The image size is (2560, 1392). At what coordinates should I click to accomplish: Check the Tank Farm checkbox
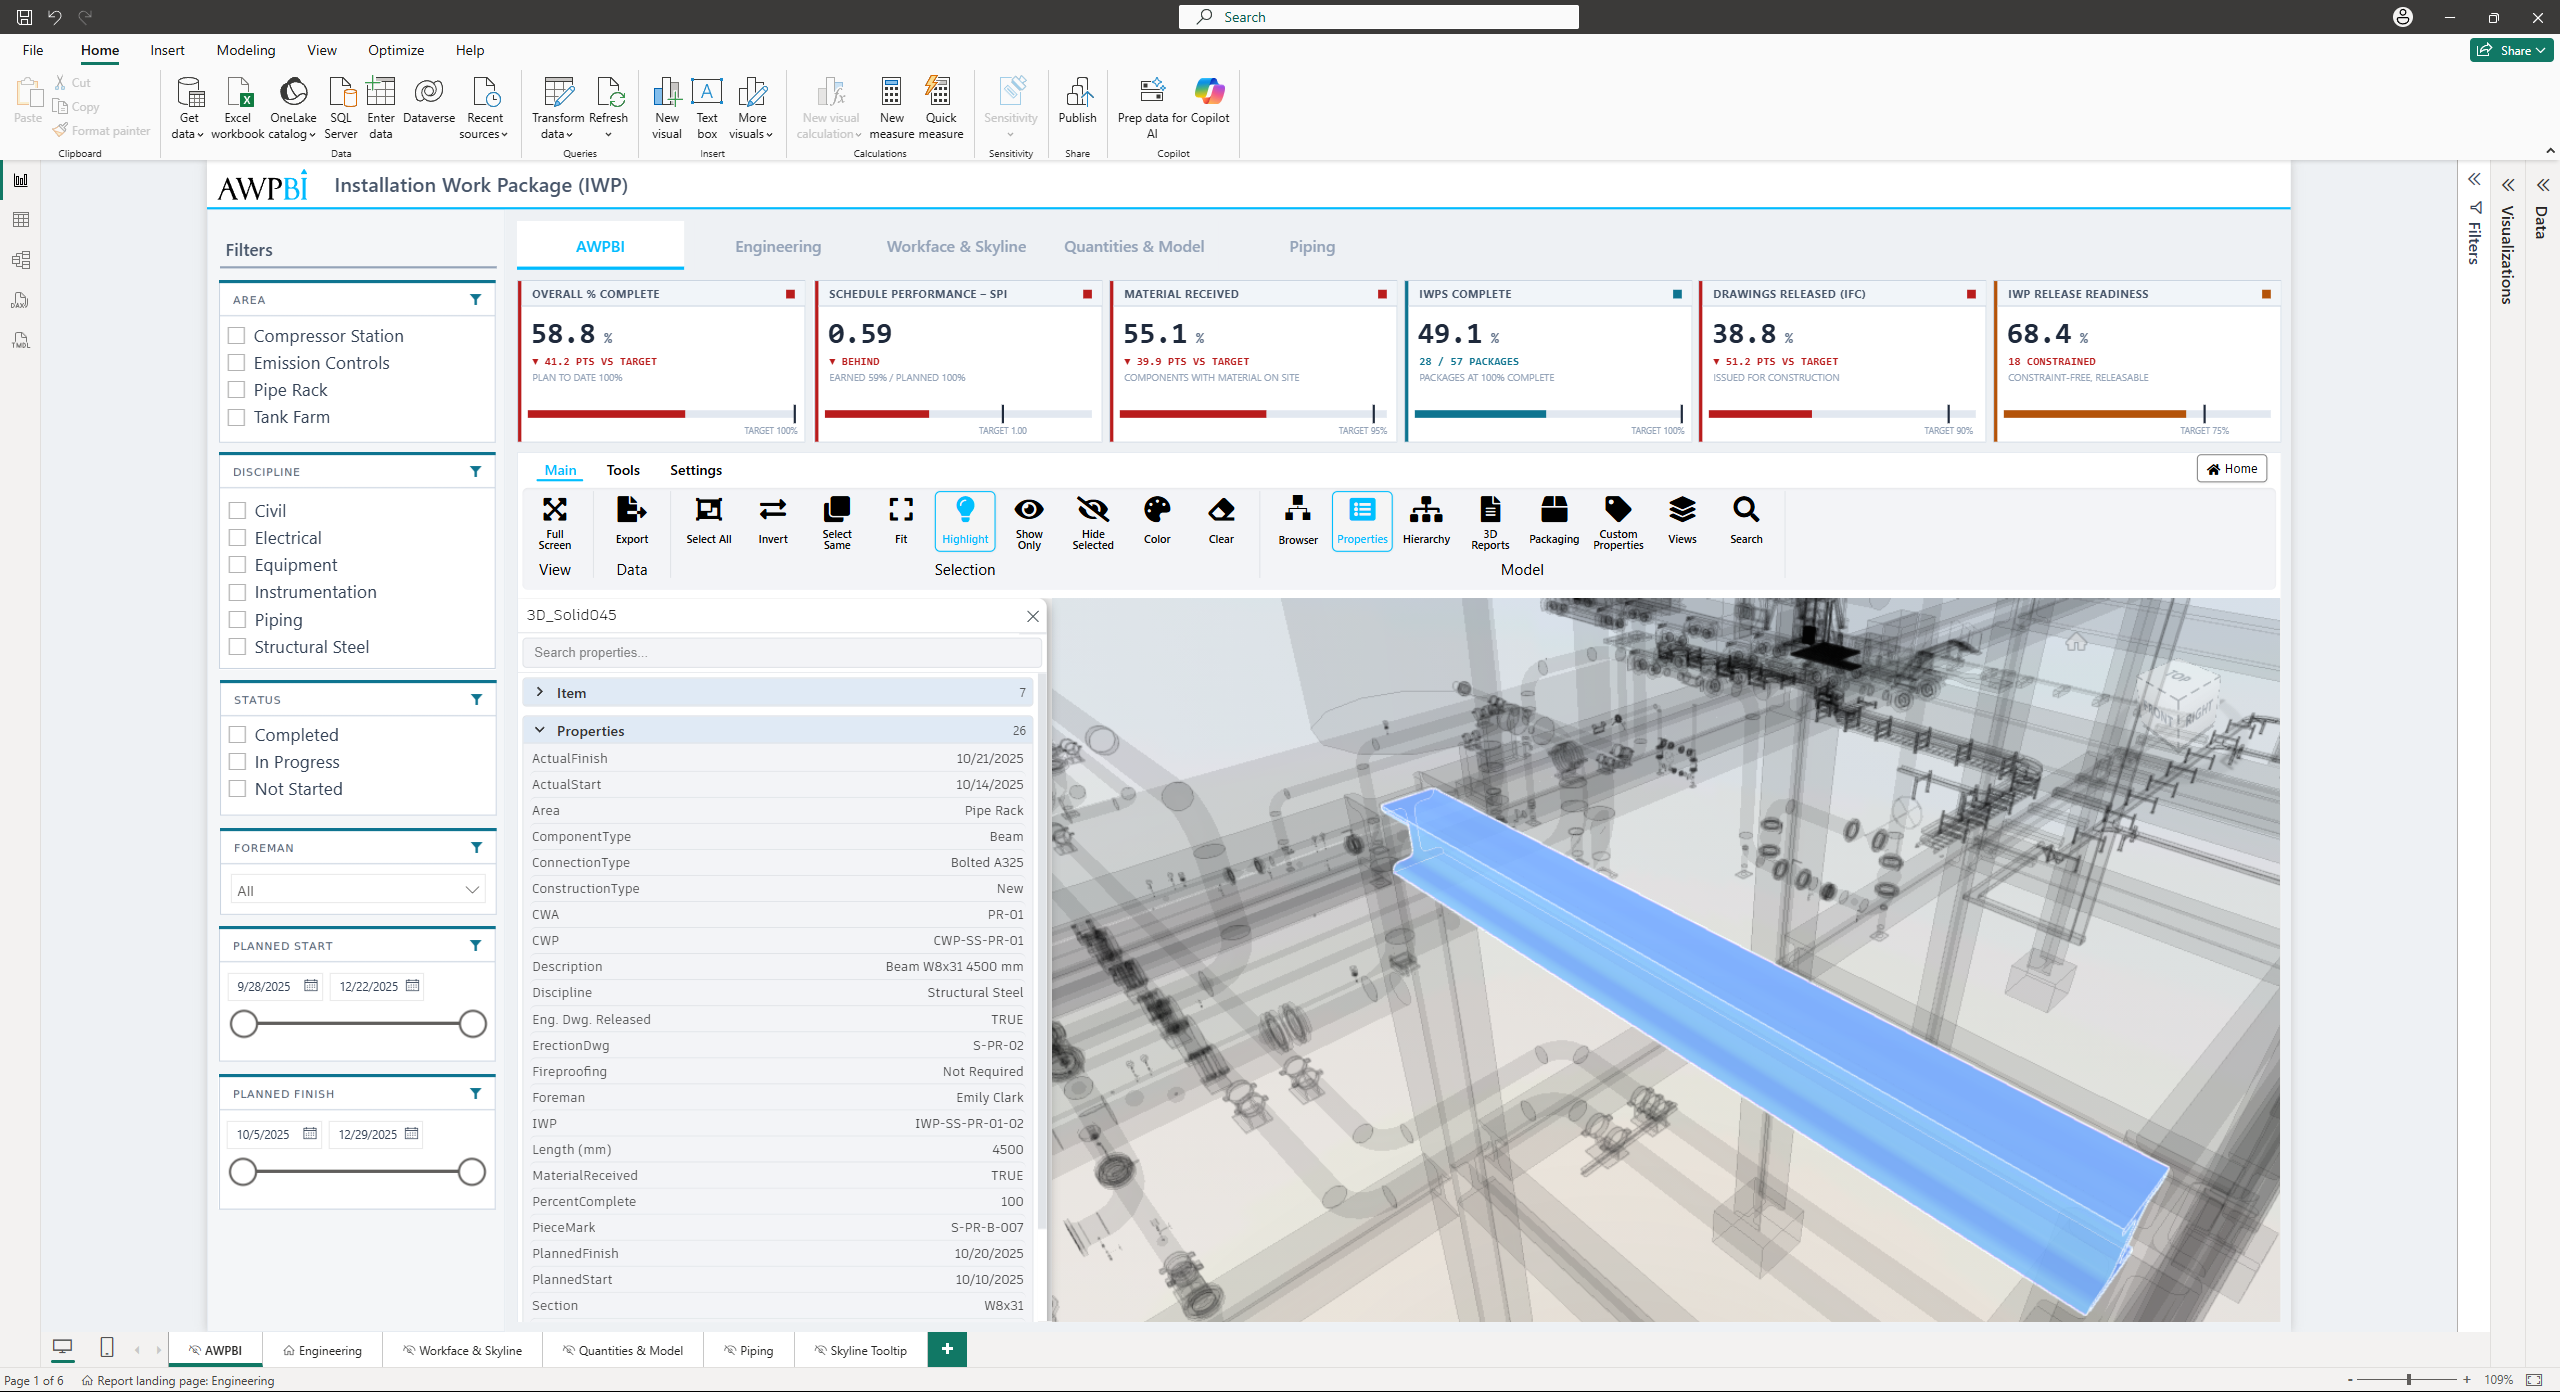(237, 417)
